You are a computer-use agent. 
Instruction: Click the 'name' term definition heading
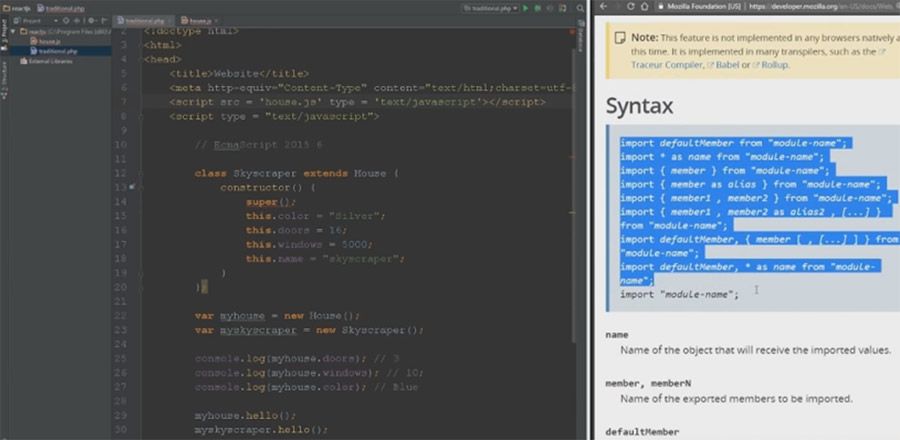click(617, 334)
